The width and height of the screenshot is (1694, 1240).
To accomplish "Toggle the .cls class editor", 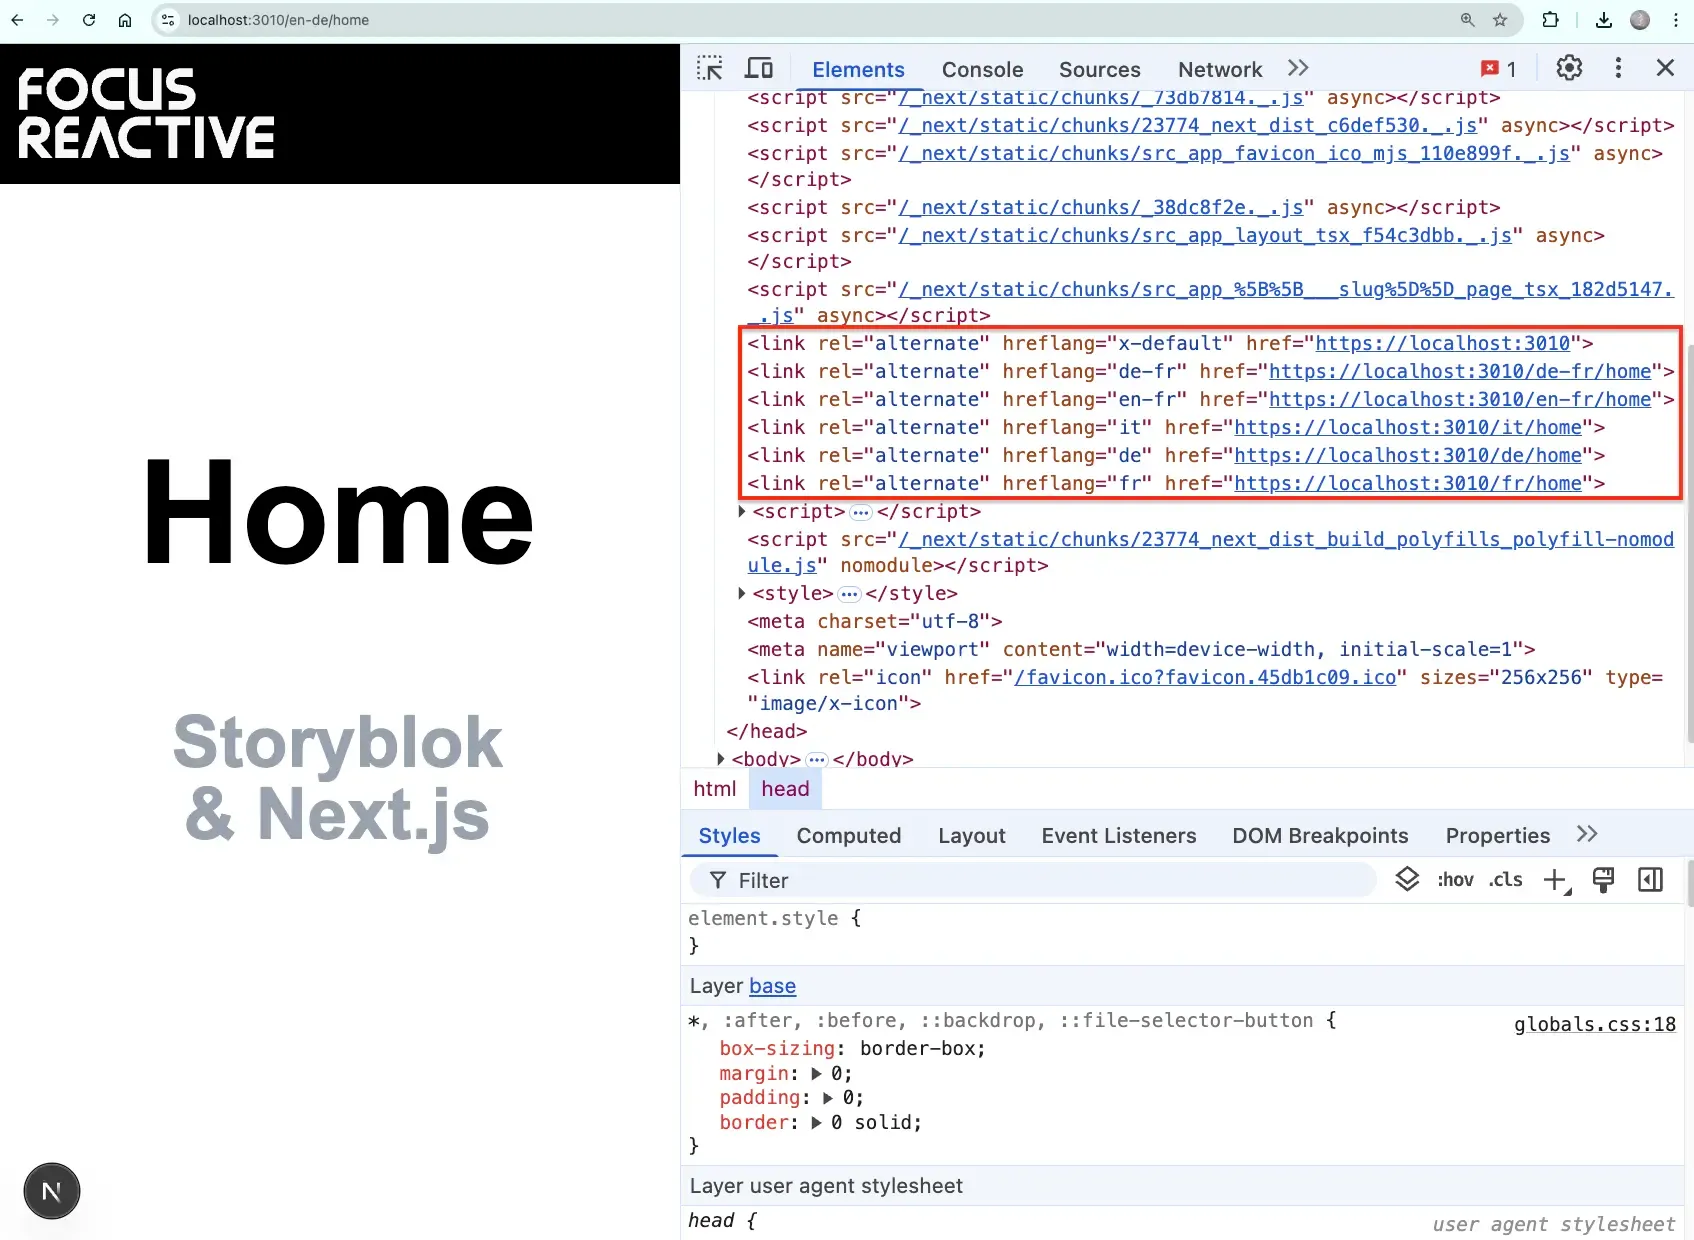I will point(1505,880).
